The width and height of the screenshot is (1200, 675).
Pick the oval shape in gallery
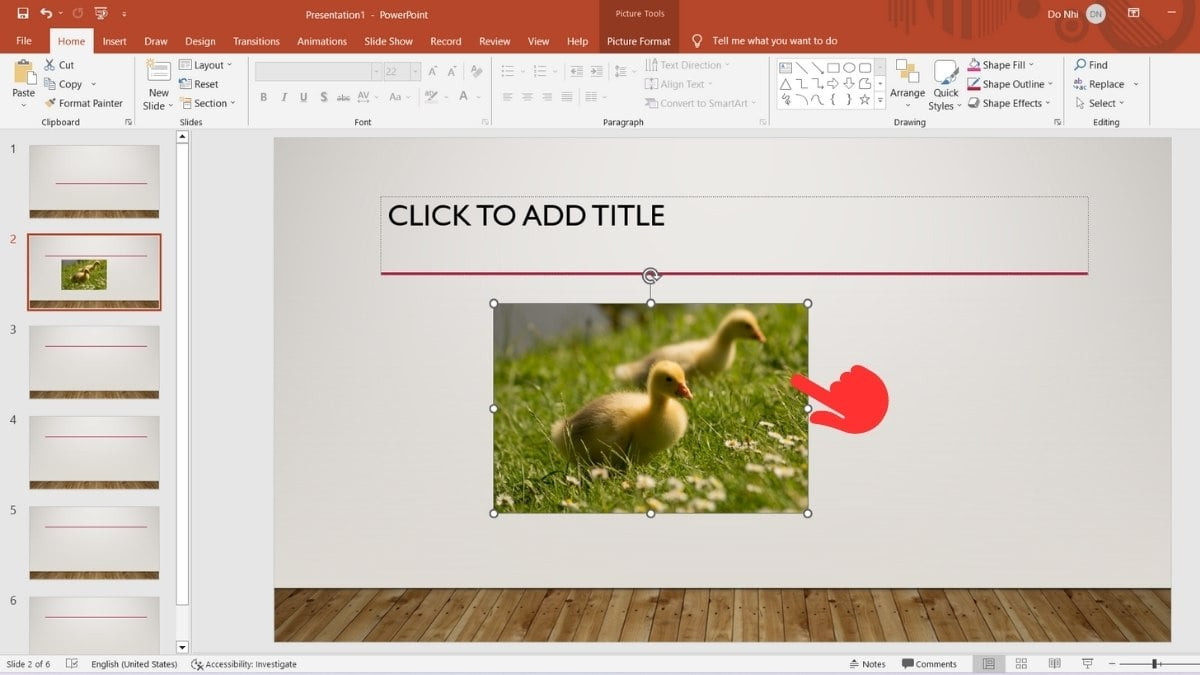[x=849, y=68]
